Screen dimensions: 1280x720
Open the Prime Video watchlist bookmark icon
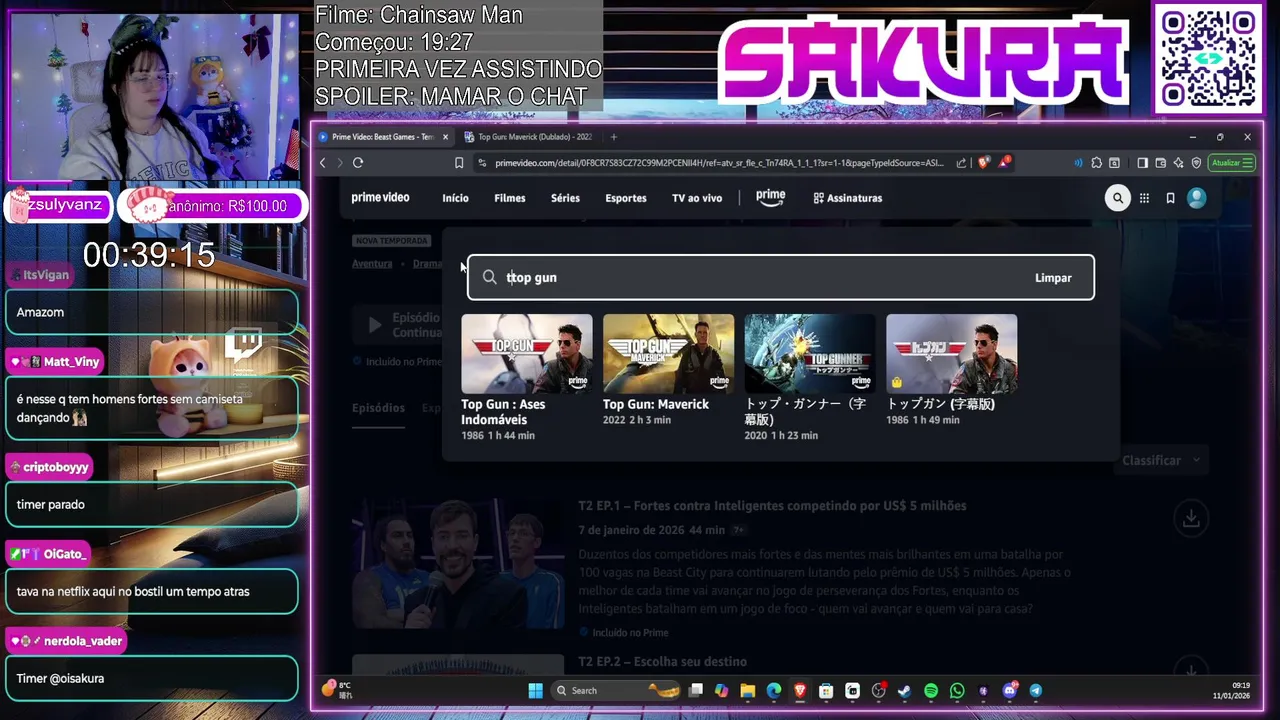tap(1170, 198)
